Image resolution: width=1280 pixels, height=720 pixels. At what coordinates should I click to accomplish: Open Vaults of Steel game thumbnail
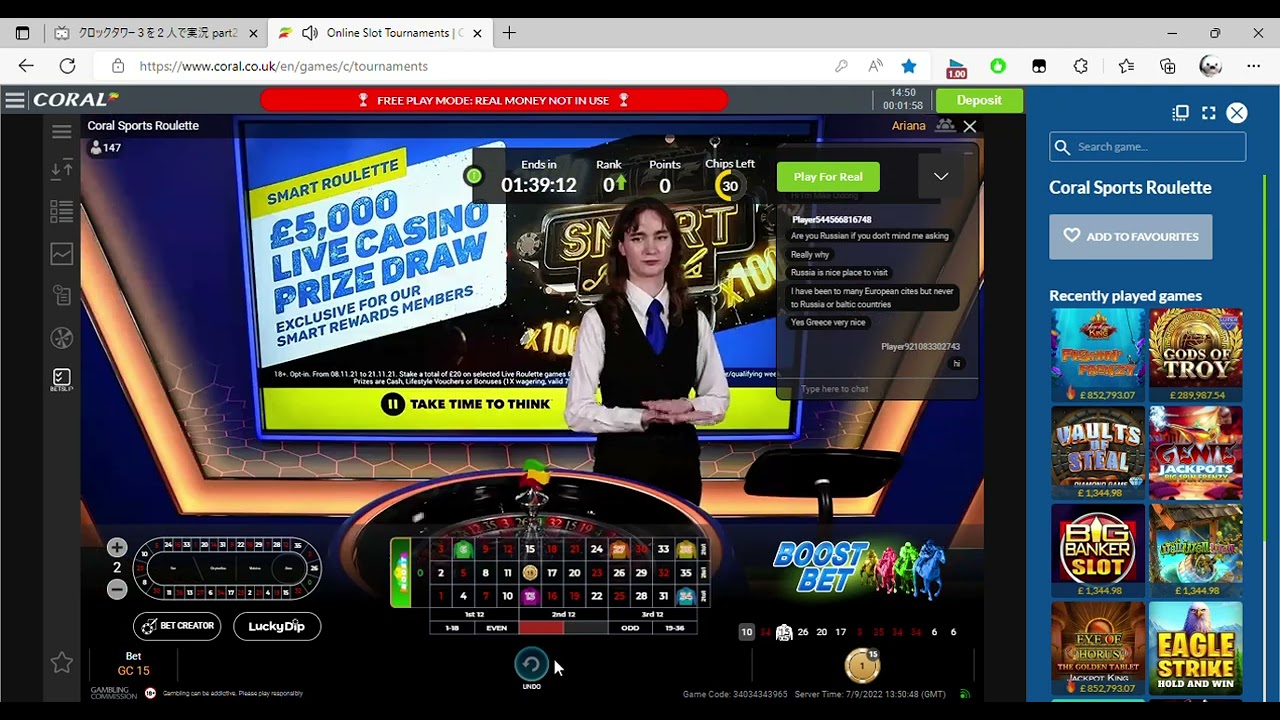click(1098, 453)
